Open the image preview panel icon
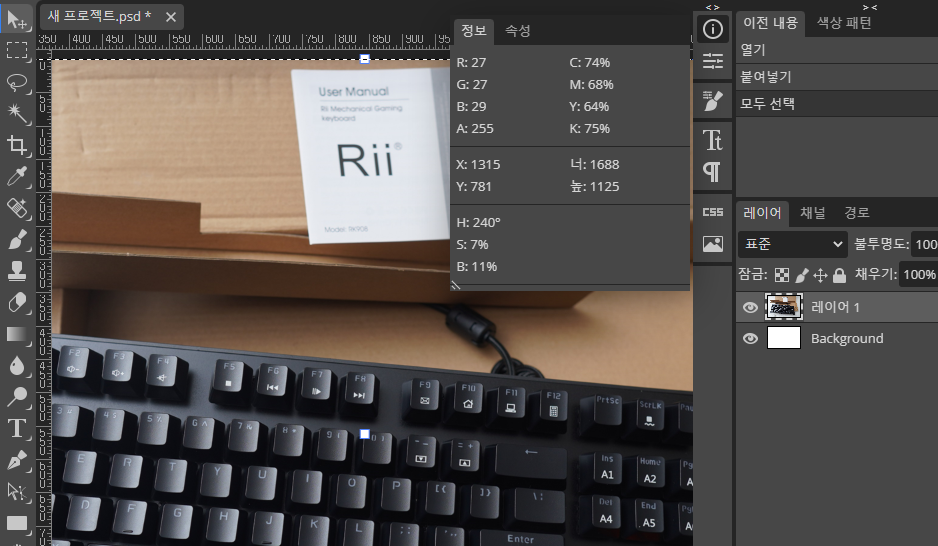 (712, 244)
